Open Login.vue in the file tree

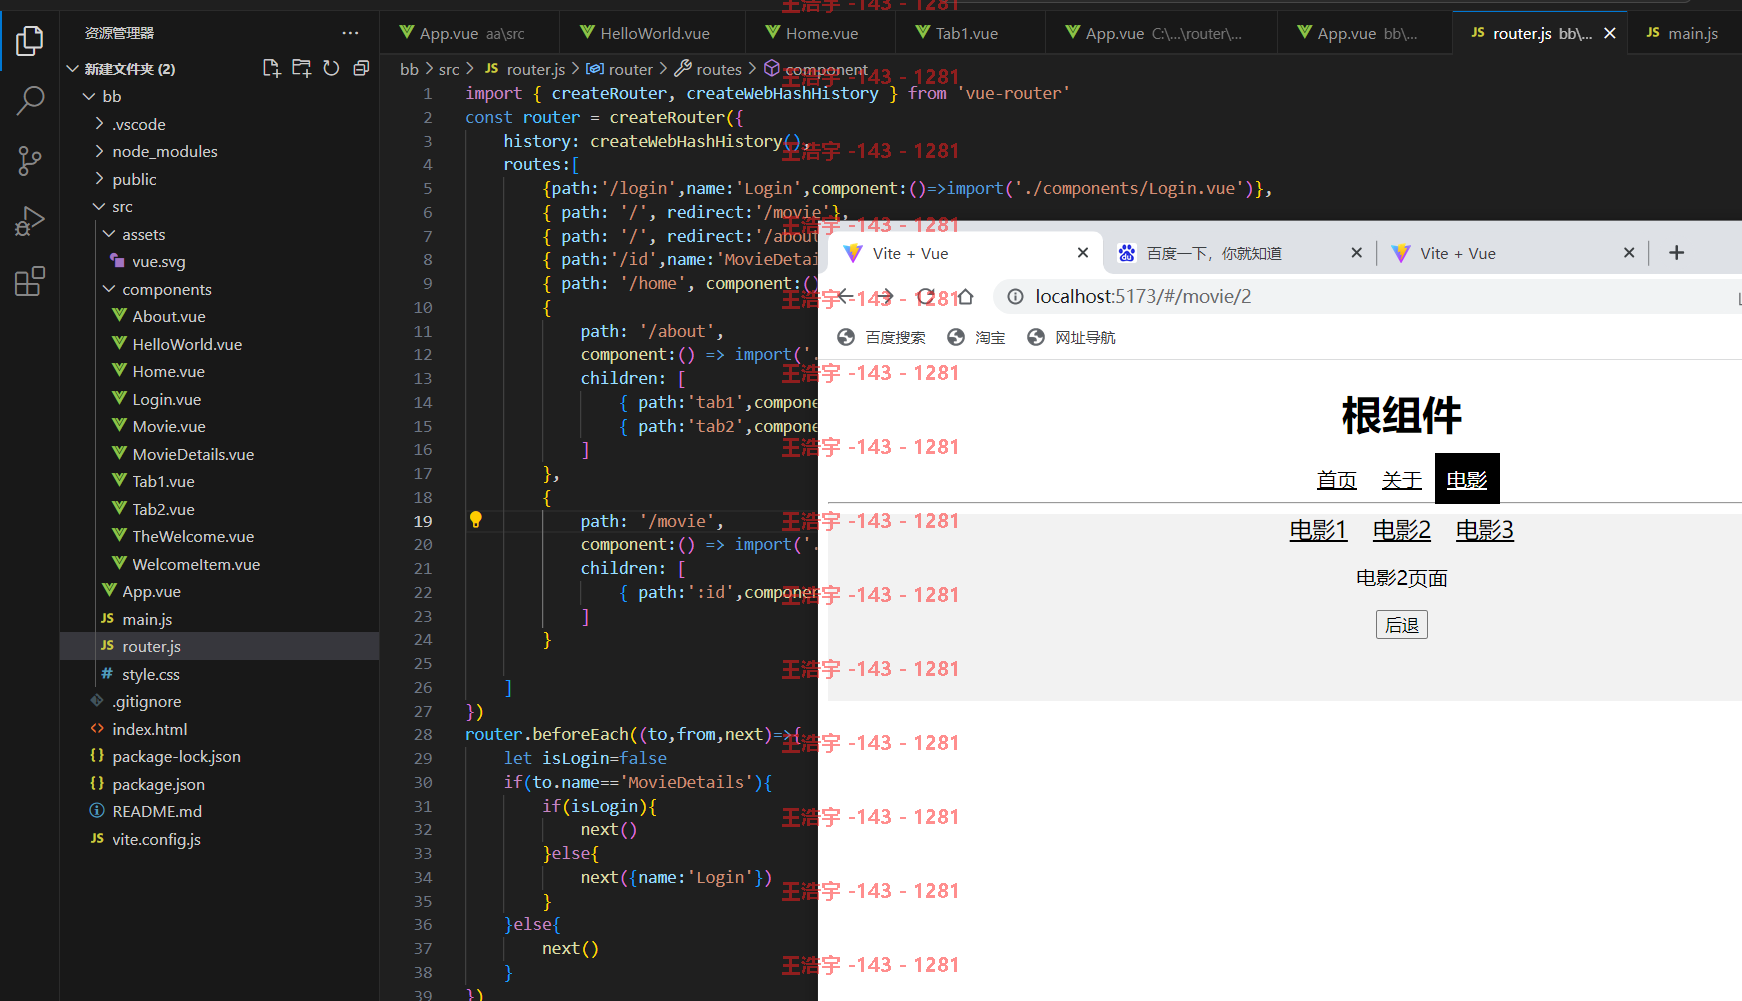tap(166, 399)
